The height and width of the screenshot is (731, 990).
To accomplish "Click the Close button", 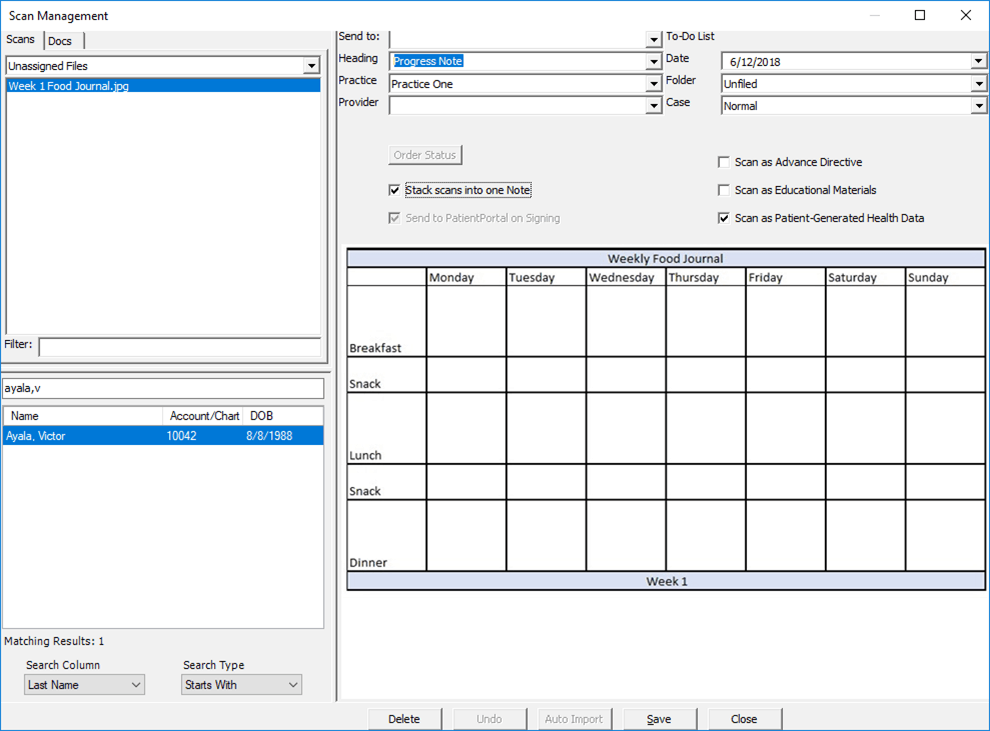I will [x=744, y=719].
